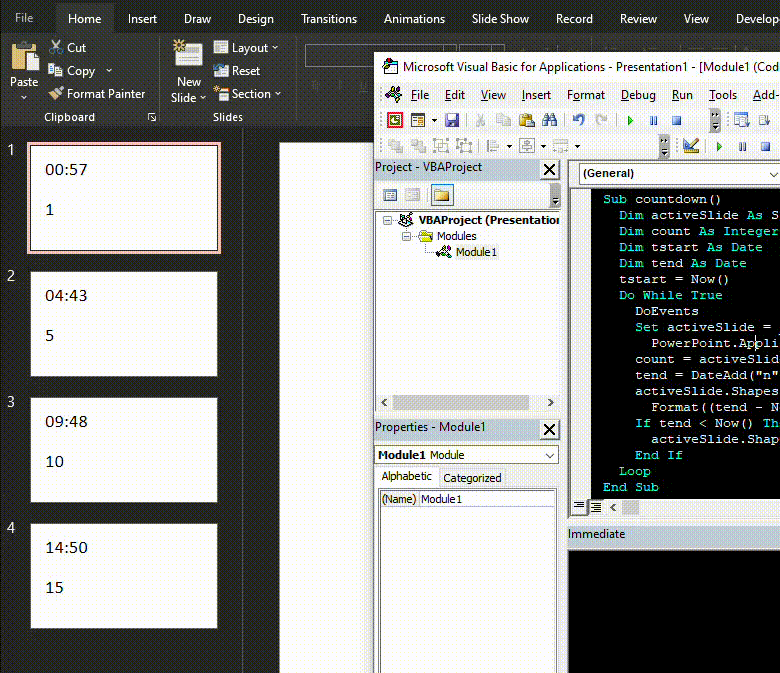Click the Insert UserForm icon
Image resolution: width=780 pixels, height=673 pixels.
418,120
